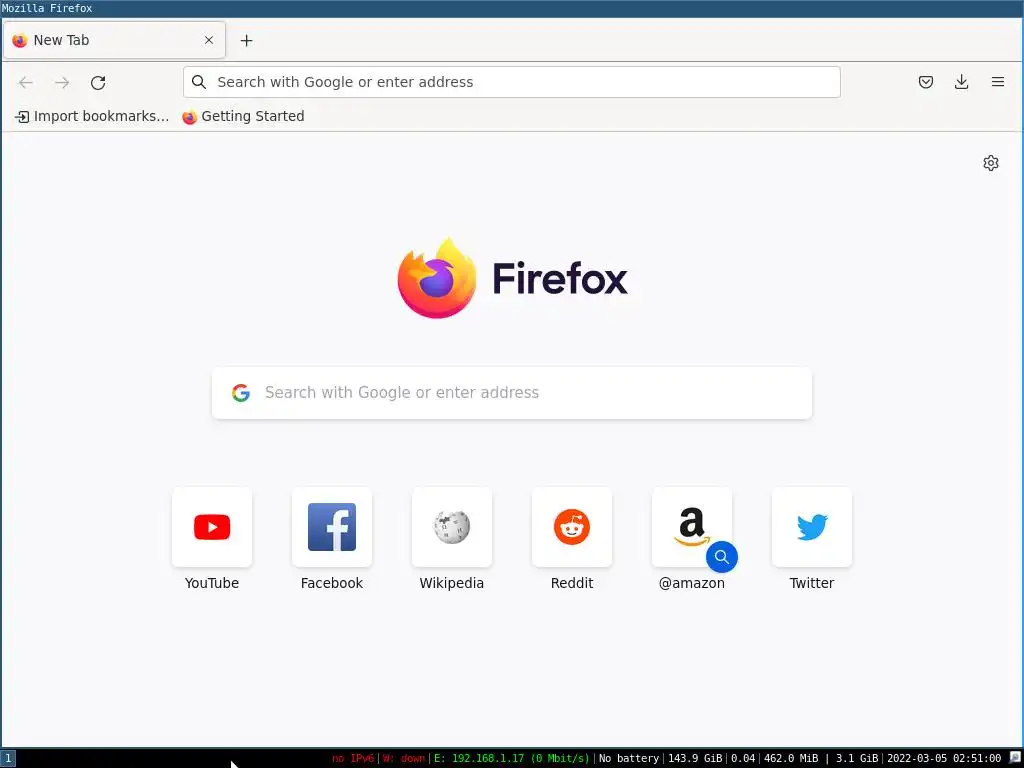Click the magnifier icon in address bar

(x=199, y=82)
